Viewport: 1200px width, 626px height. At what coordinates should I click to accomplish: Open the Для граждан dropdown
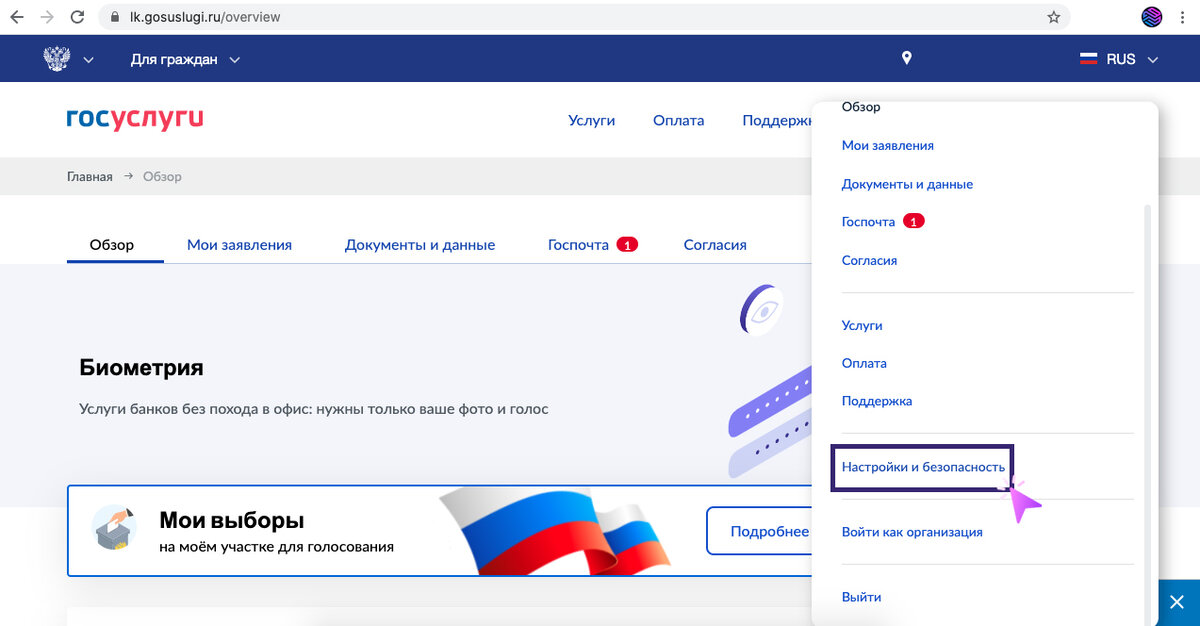pos(185,60)
